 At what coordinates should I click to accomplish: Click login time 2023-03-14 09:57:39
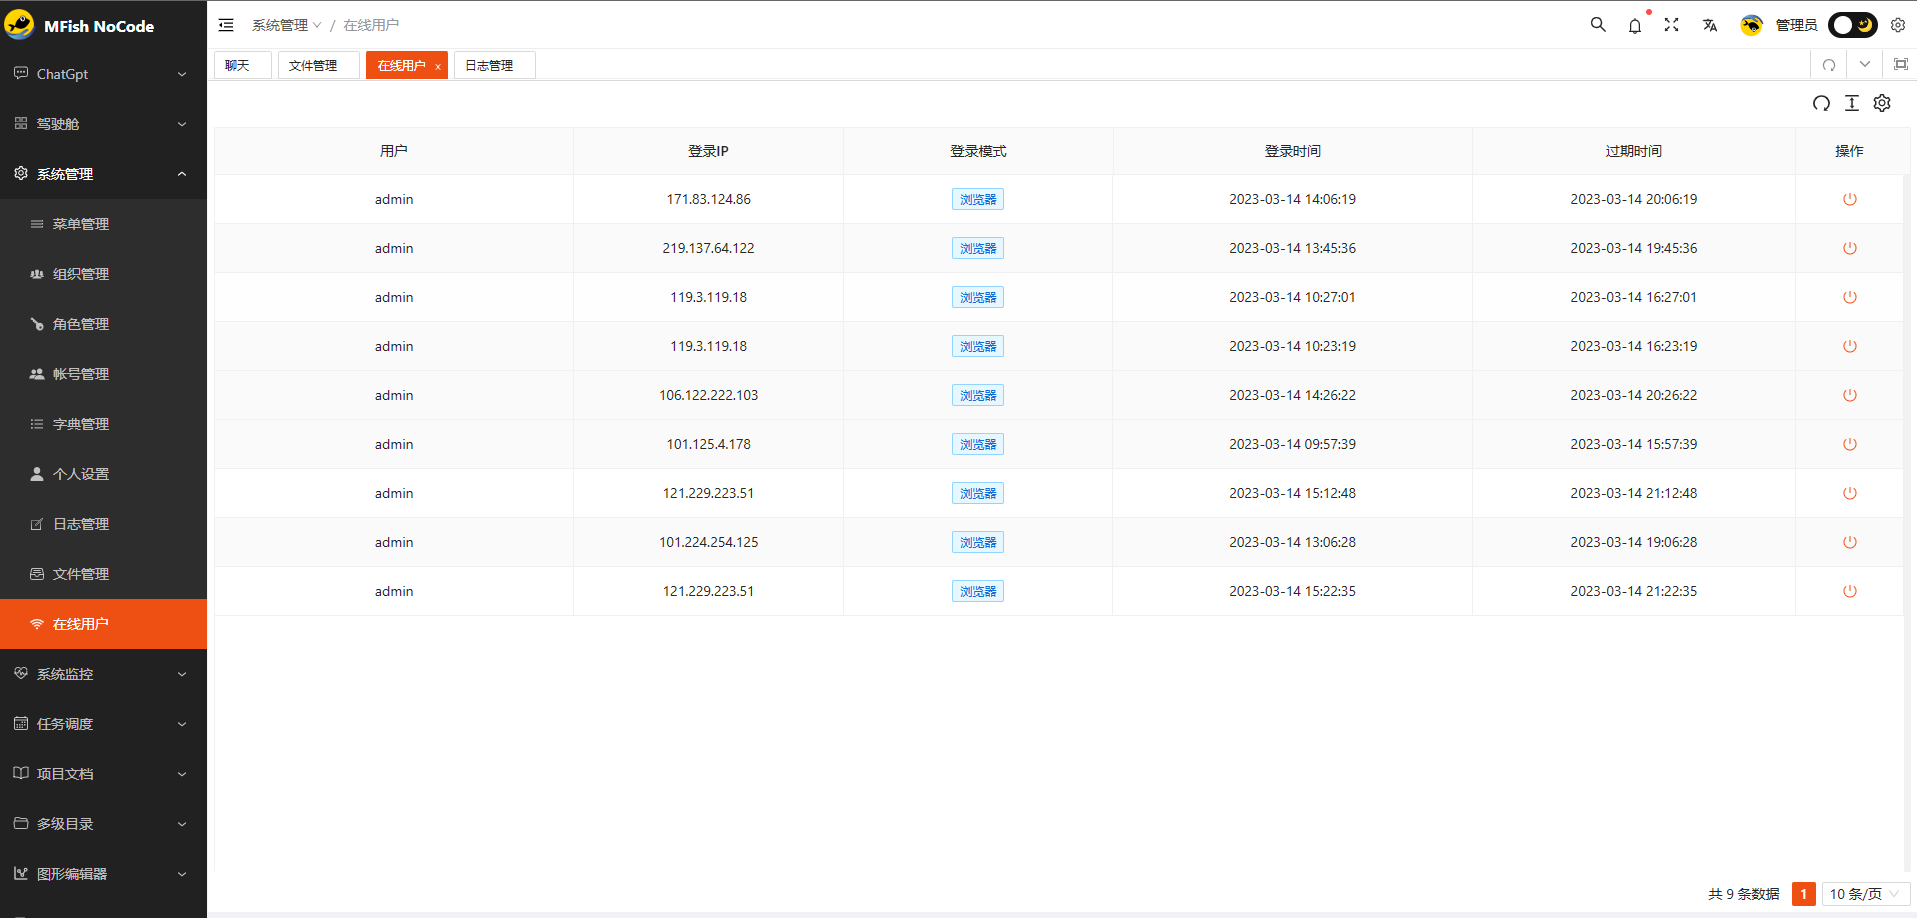1292,444
